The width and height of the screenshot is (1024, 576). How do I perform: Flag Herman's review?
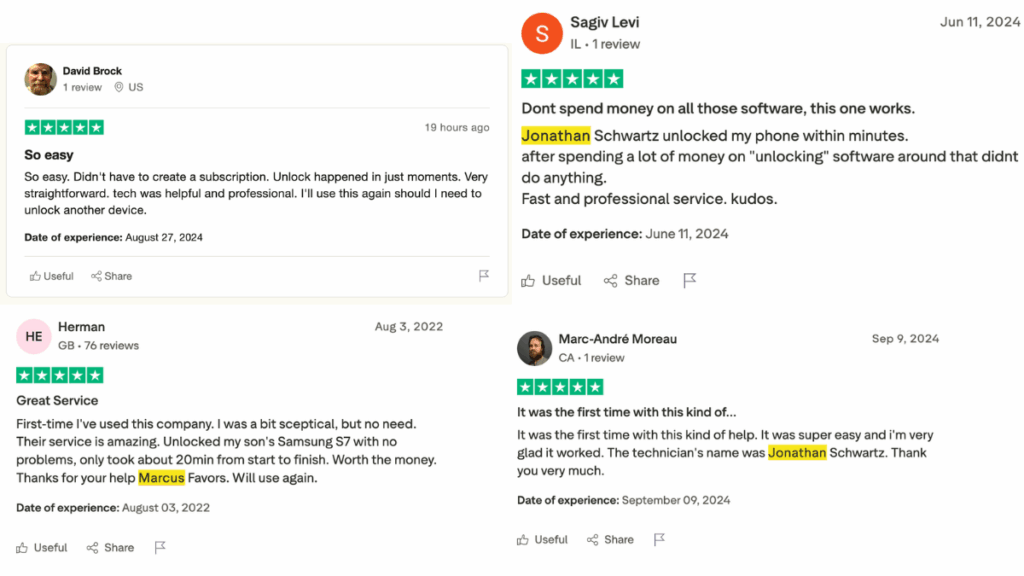[x=160, y=547]
